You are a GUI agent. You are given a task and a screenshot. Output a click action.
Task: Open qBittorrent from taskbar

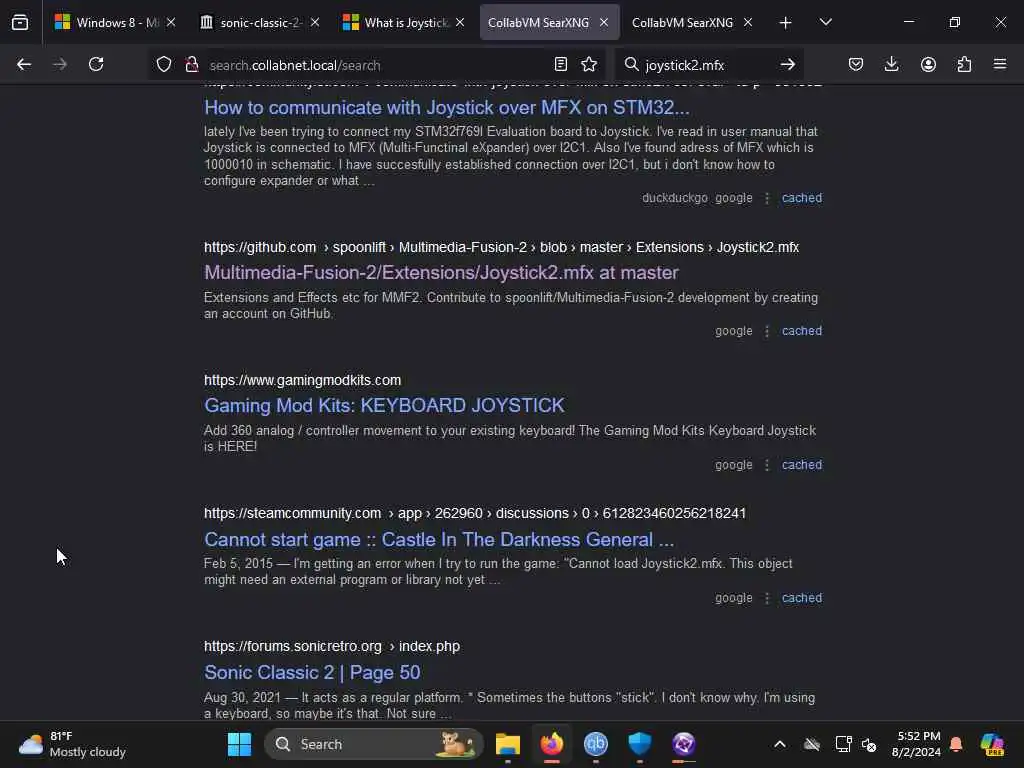click(596, 744)
